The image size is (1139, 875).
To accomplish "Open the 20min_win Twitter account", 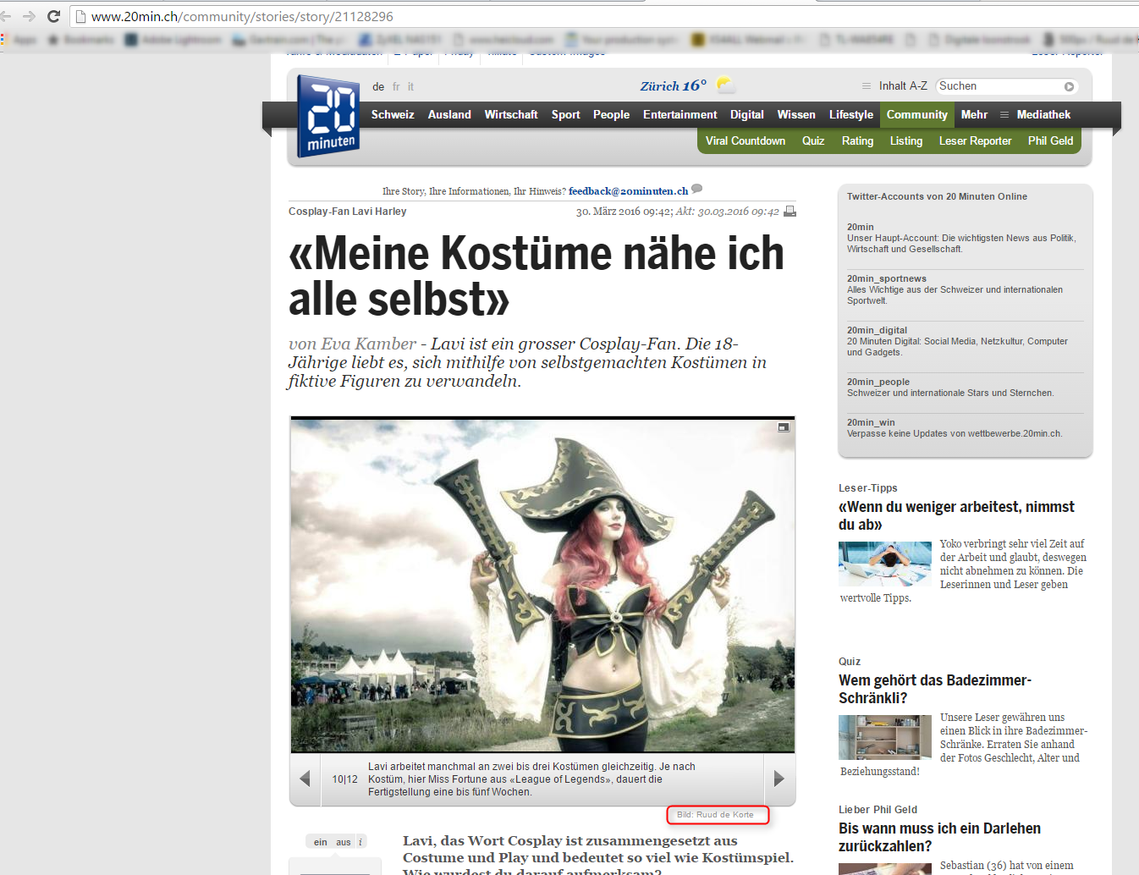I will pyautogui.click(x=871, y=423).
